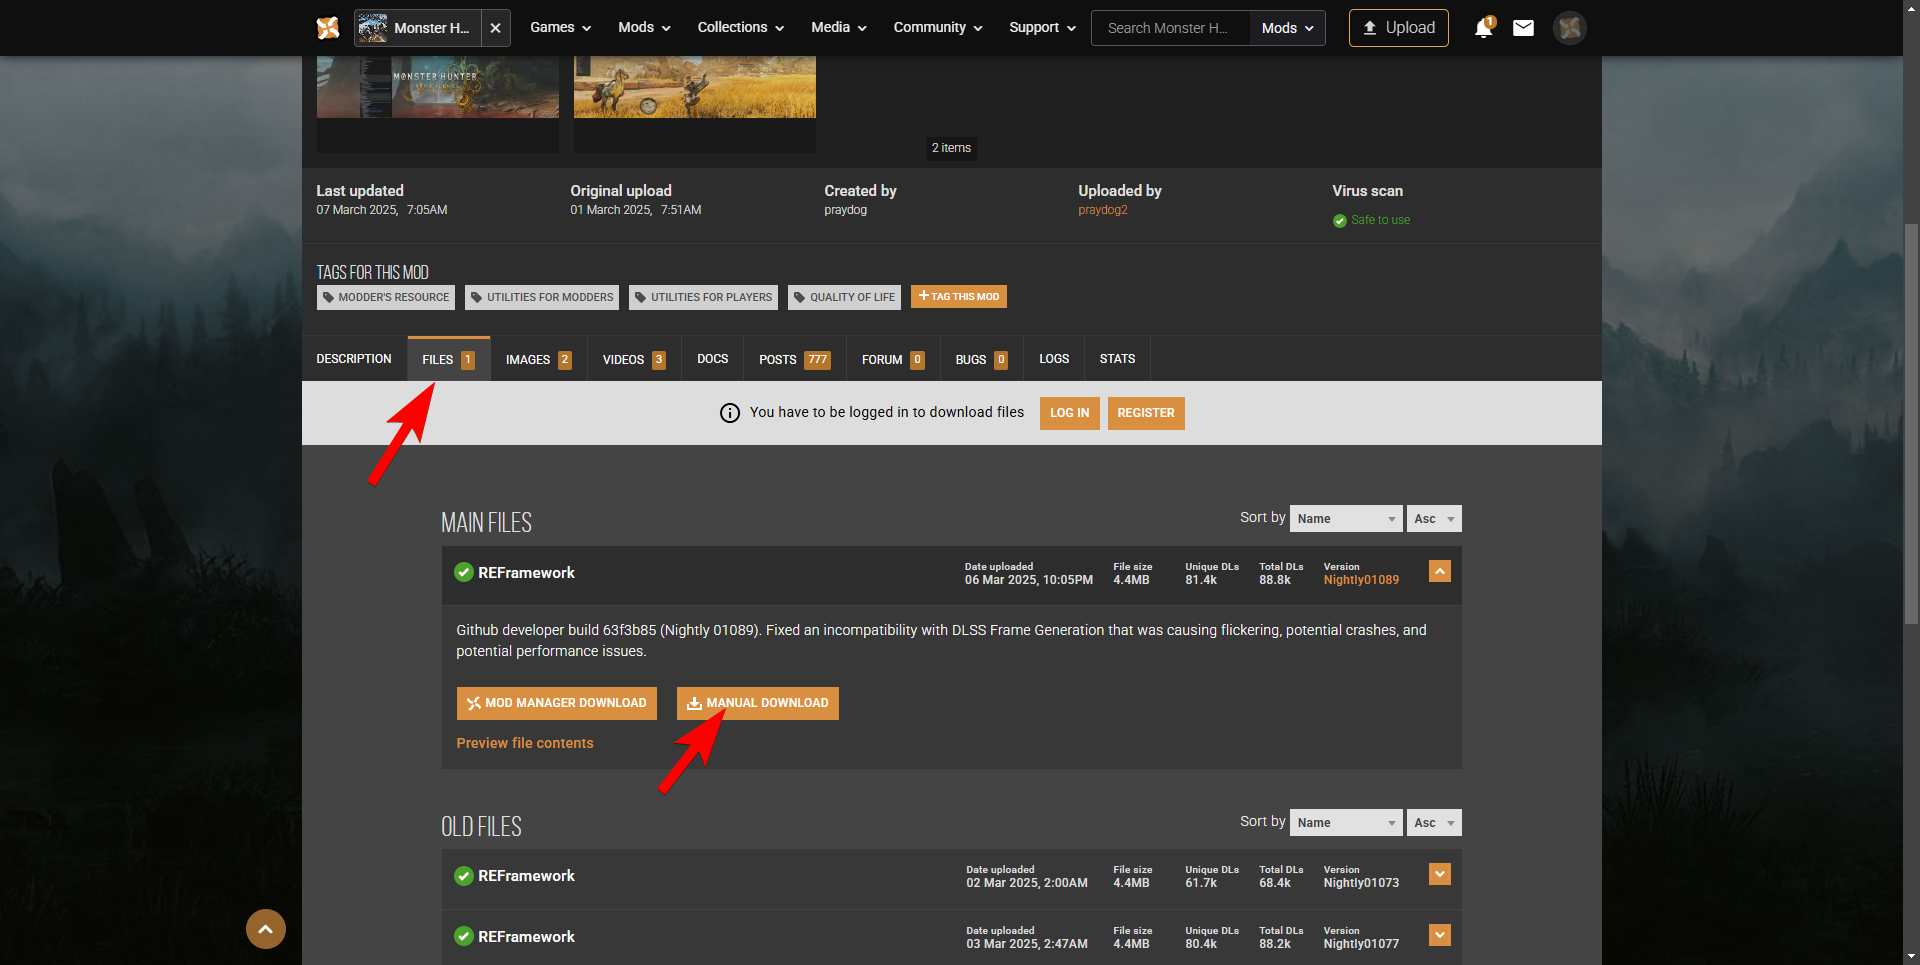Click the Safe to use virus scan status

tap(1371, 220)
